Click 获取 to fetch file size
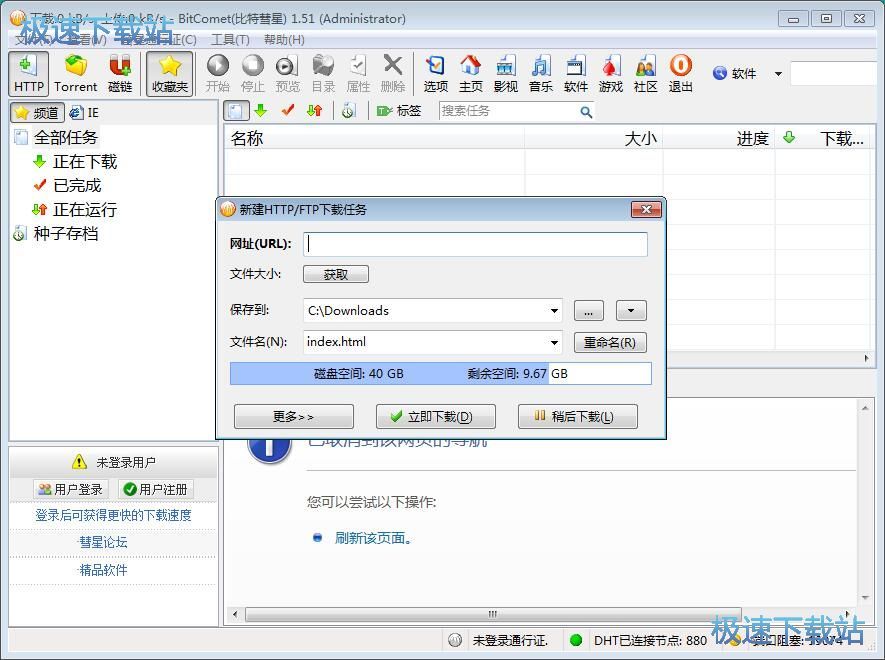Screen dimensions: 885x660 coord(336,274)
